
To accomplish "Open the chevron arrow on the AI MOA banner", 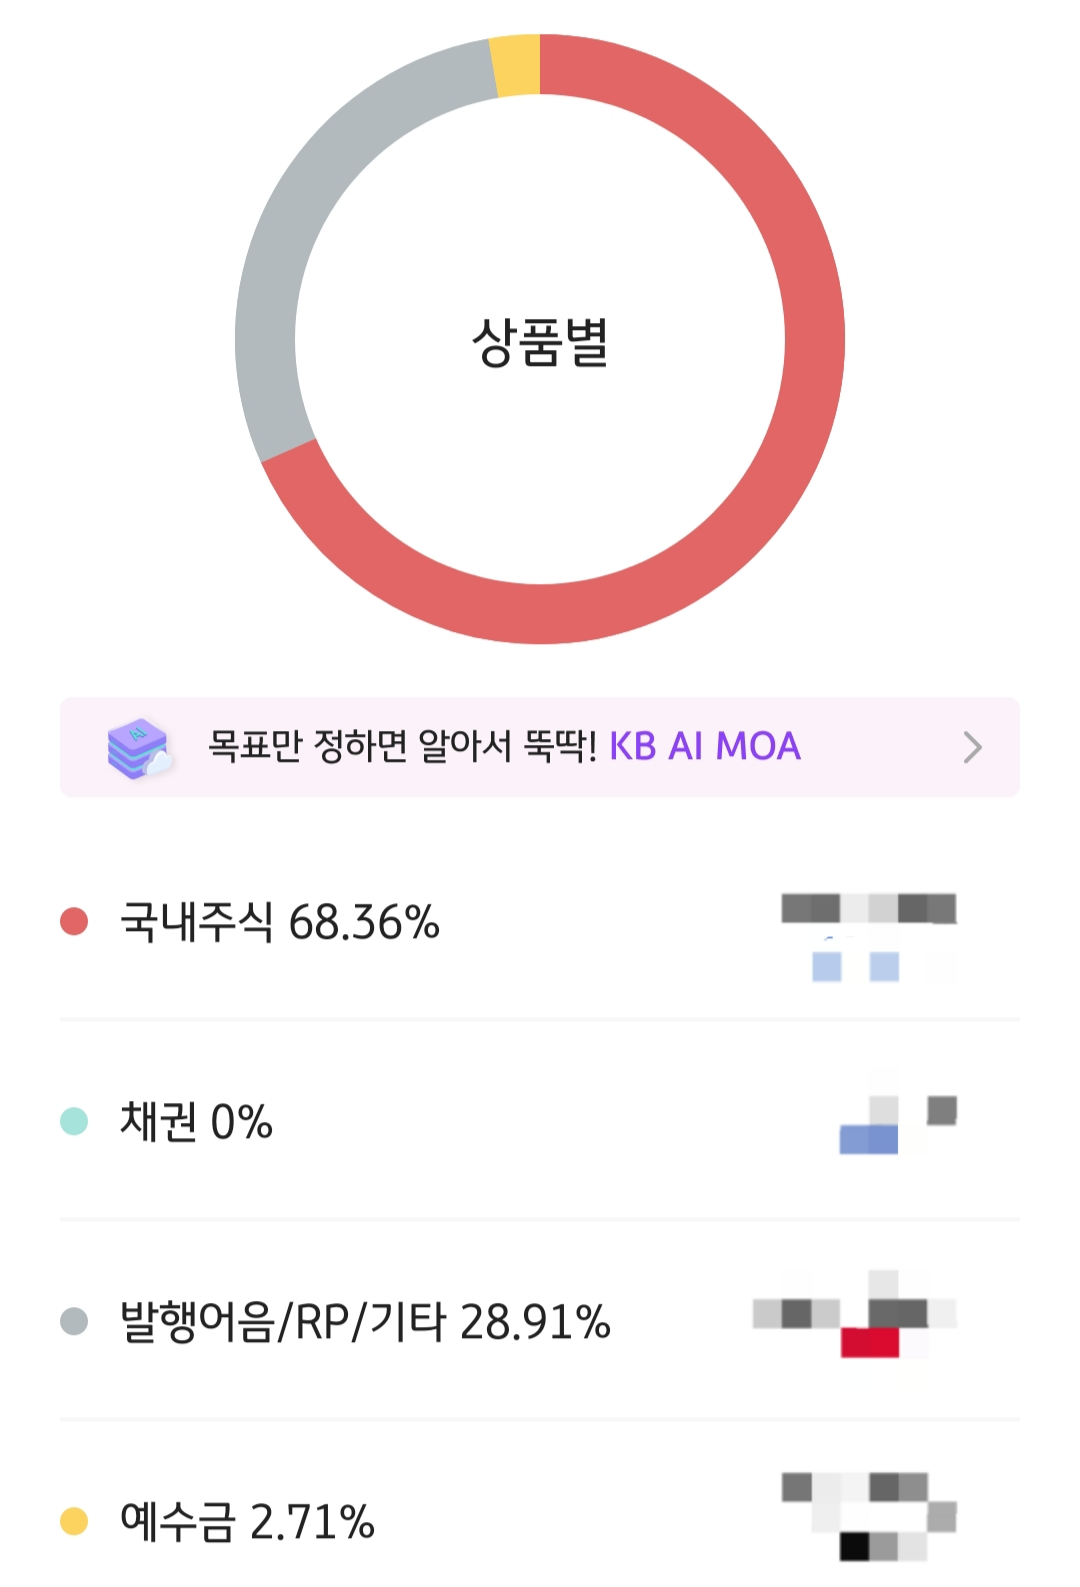I will [x=972, y=747].
